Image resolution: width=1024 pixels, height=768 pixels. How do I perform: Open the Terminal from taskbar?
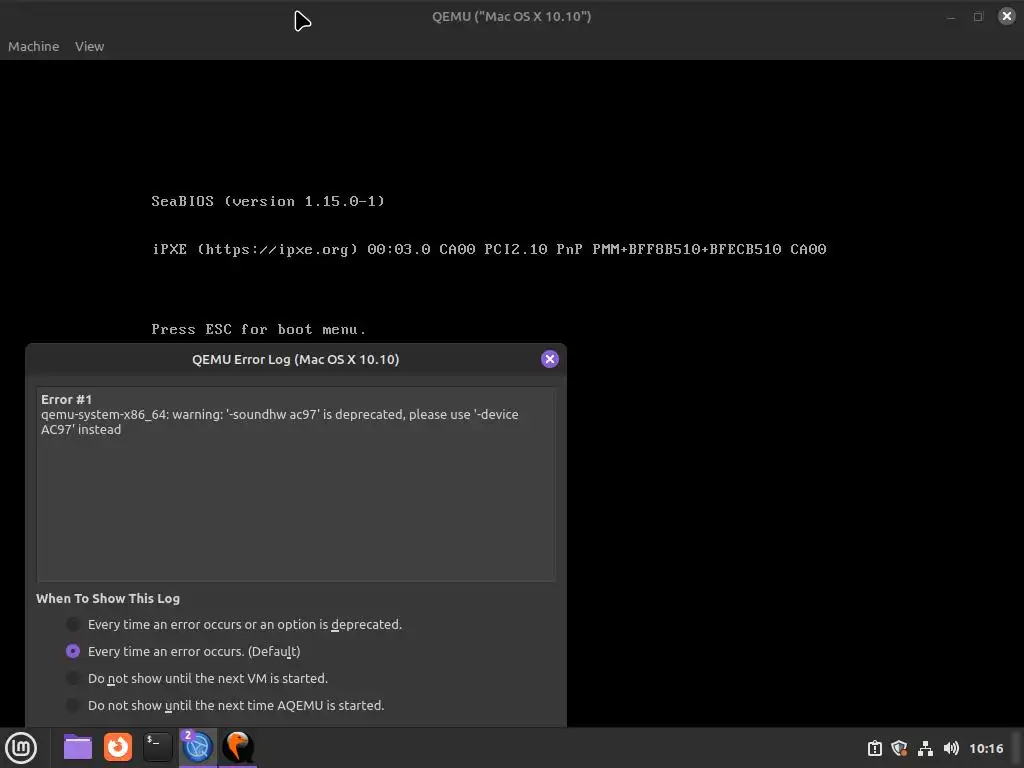pos(157,748)
